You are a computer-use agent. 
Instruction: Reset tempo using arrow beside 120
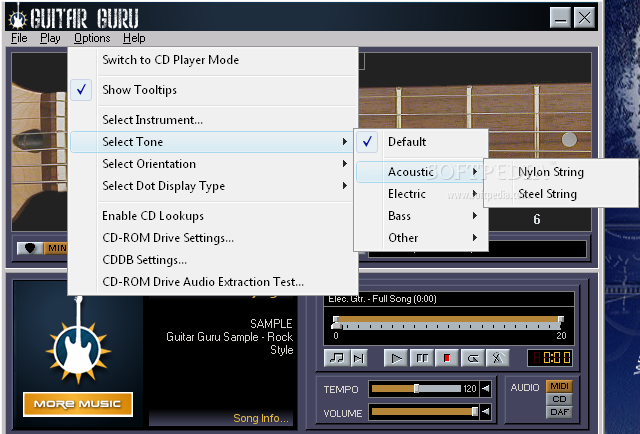[x=485, y=388]
